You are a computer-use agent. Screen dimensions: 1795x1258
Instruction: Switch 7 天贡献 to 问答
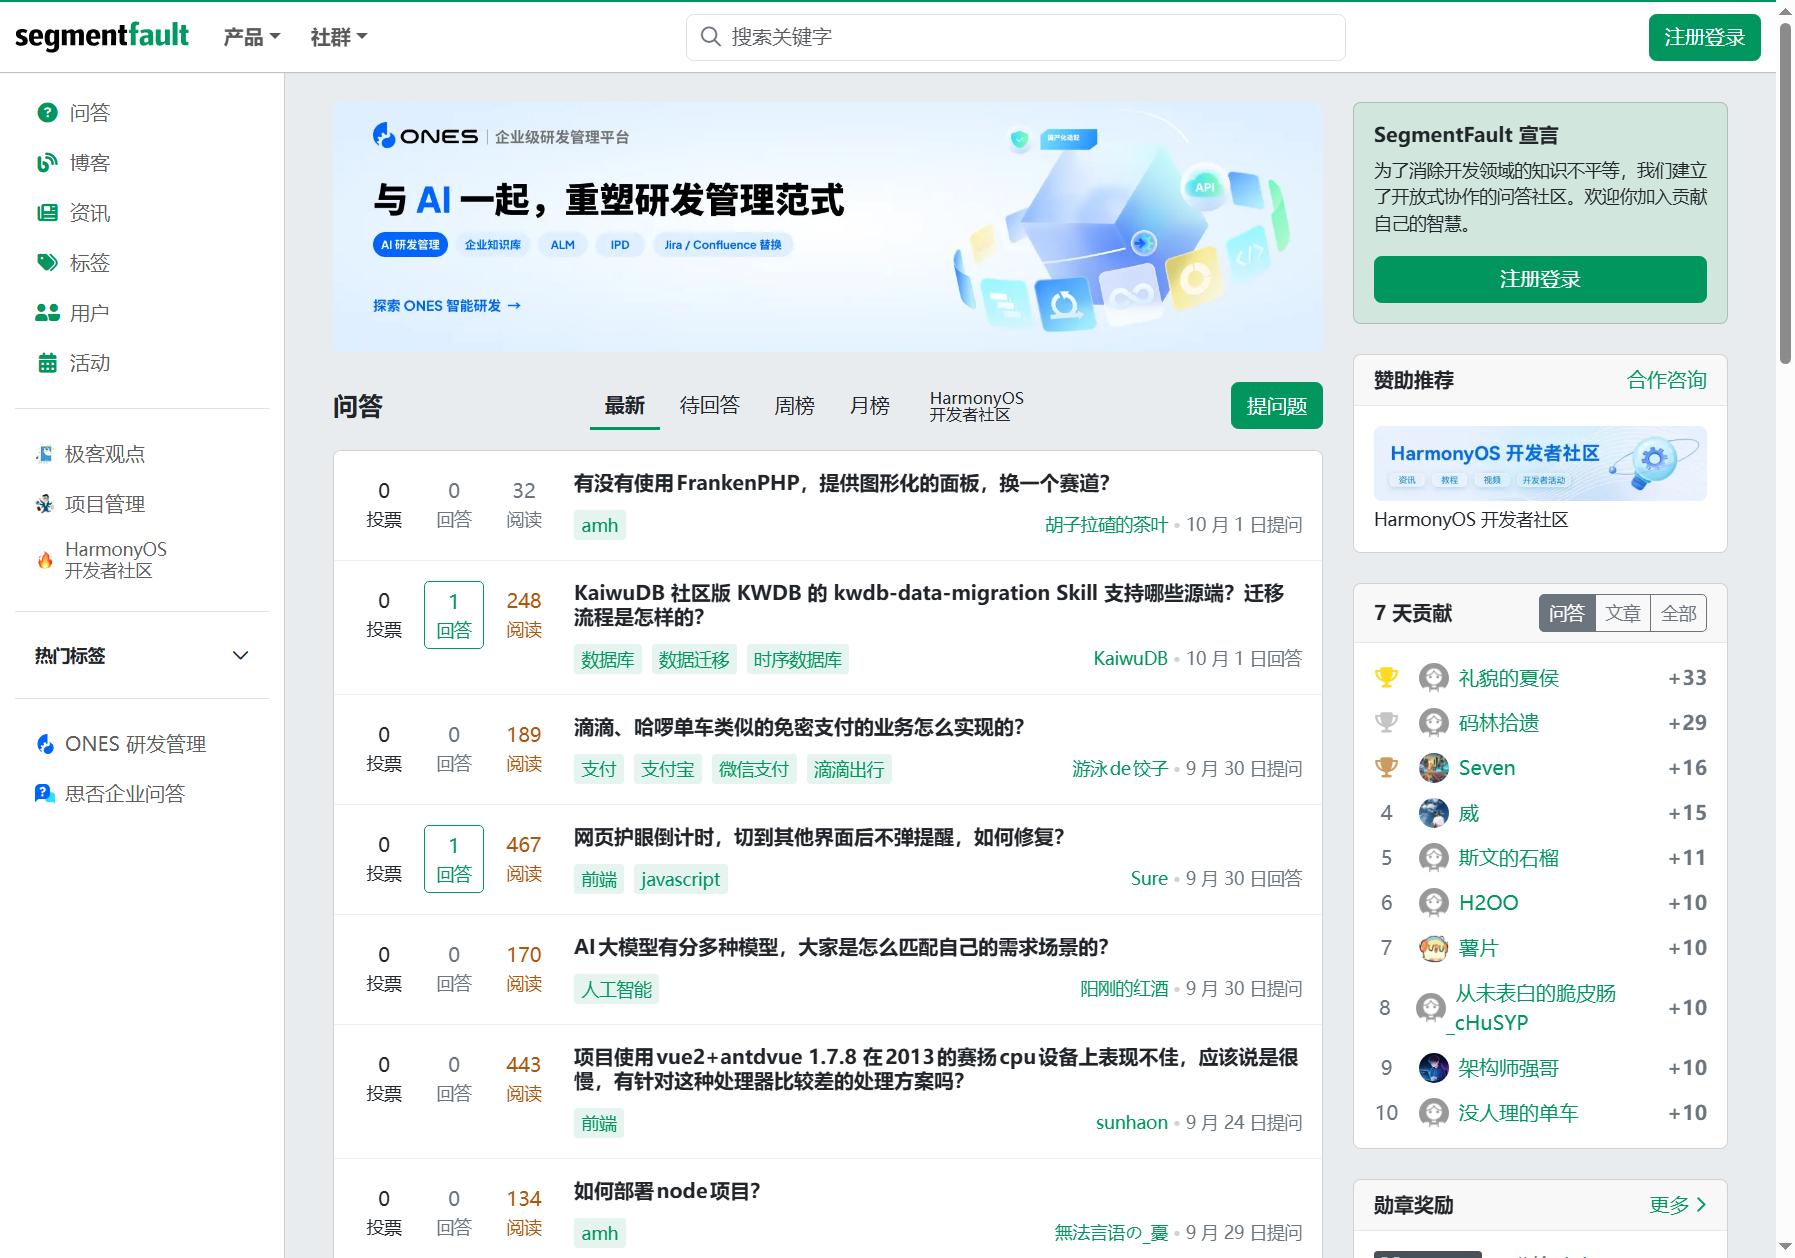click(x=1567, y=613)
